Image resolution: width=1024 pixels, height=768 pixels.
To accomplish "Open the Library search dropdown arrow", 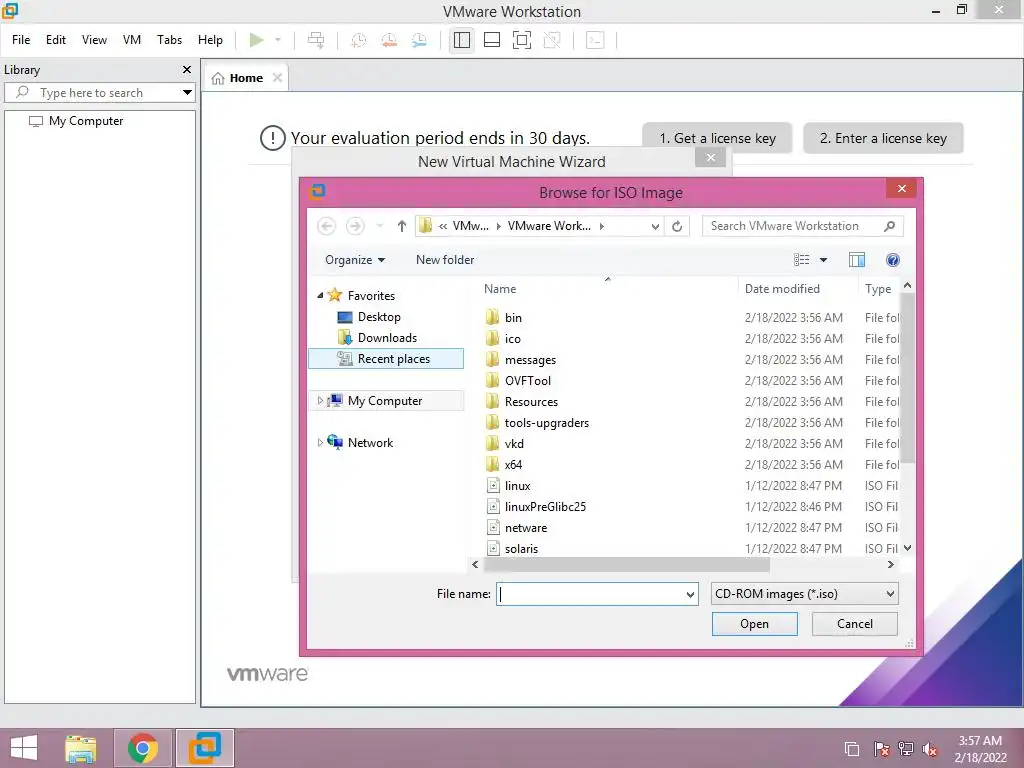I will click(187, 93).
